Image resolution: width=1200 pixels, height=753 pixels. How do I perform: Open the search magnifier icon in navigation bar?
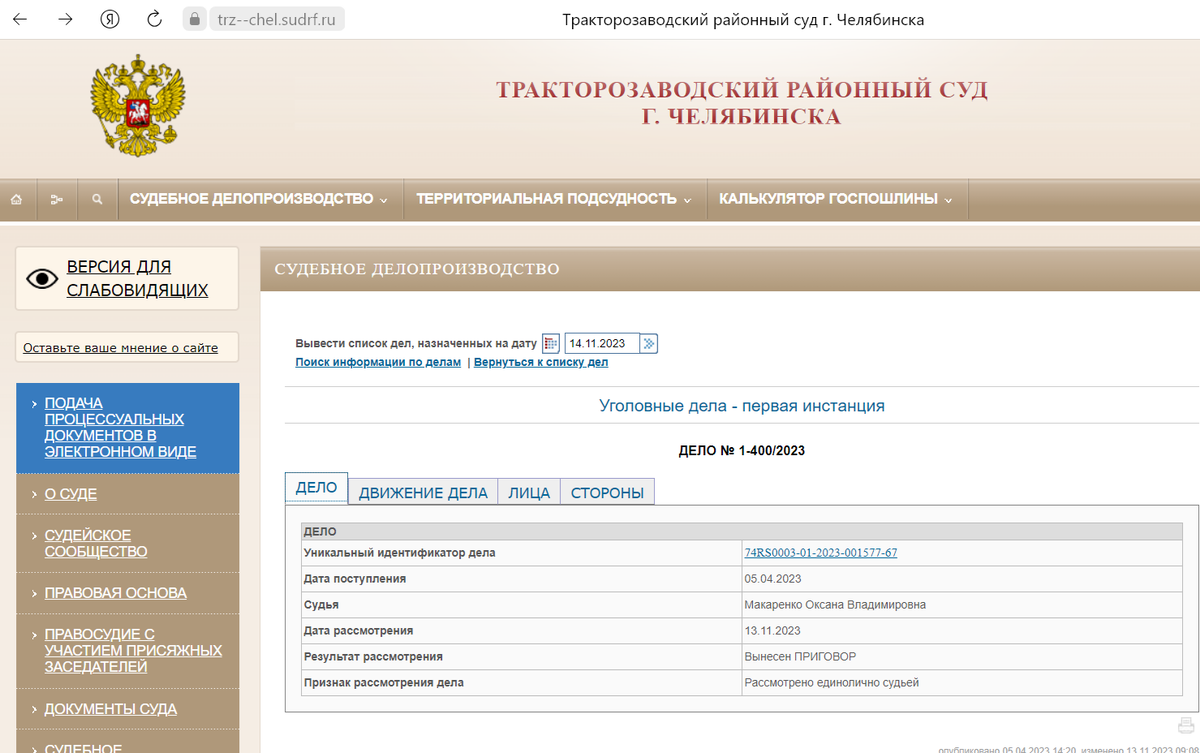(x=97, y=199)
